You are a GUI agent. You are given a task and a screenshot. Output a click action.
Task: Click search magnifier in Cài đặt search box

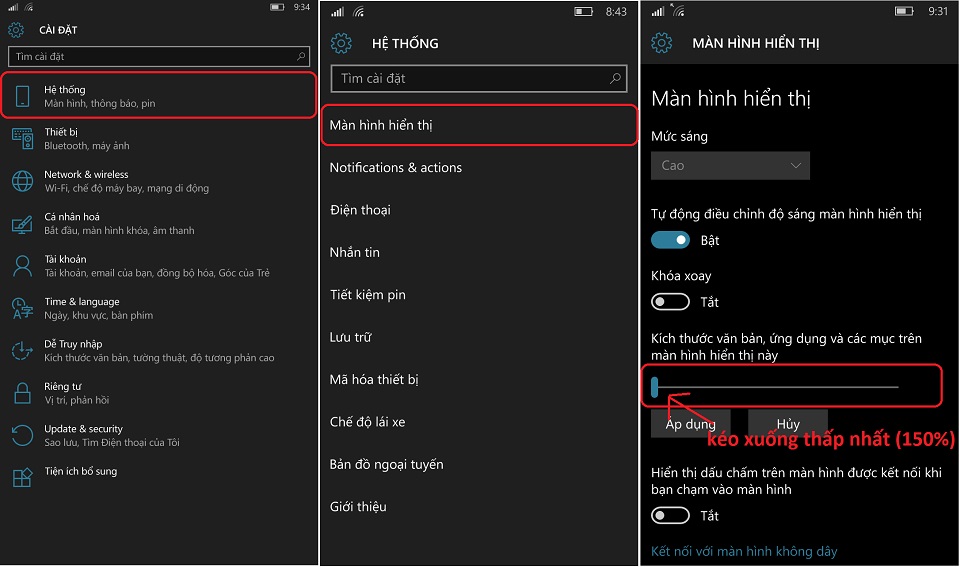click(x=301, y=56)
